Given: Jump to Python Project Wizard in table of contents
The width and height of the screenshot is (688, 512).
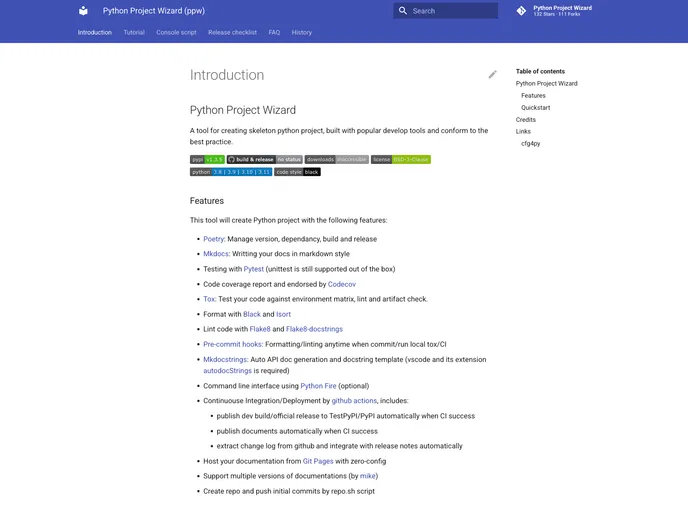Looking at the screenshot, I should tap(546, 83).
